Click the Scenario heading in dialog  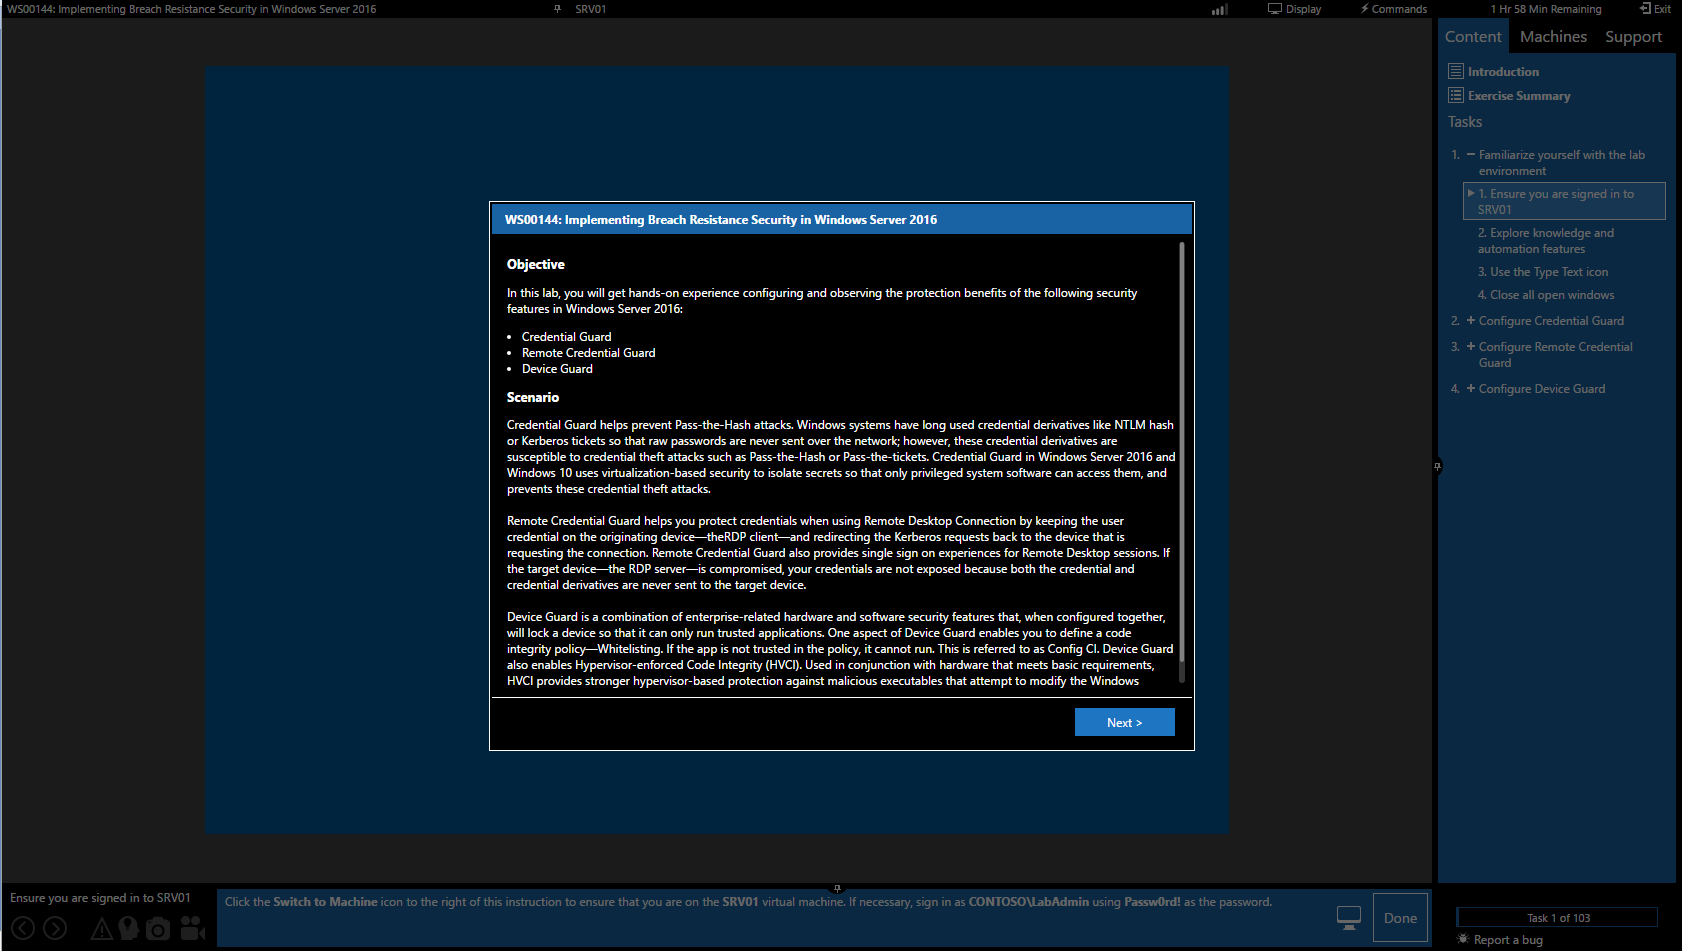(x=533, y=397)
